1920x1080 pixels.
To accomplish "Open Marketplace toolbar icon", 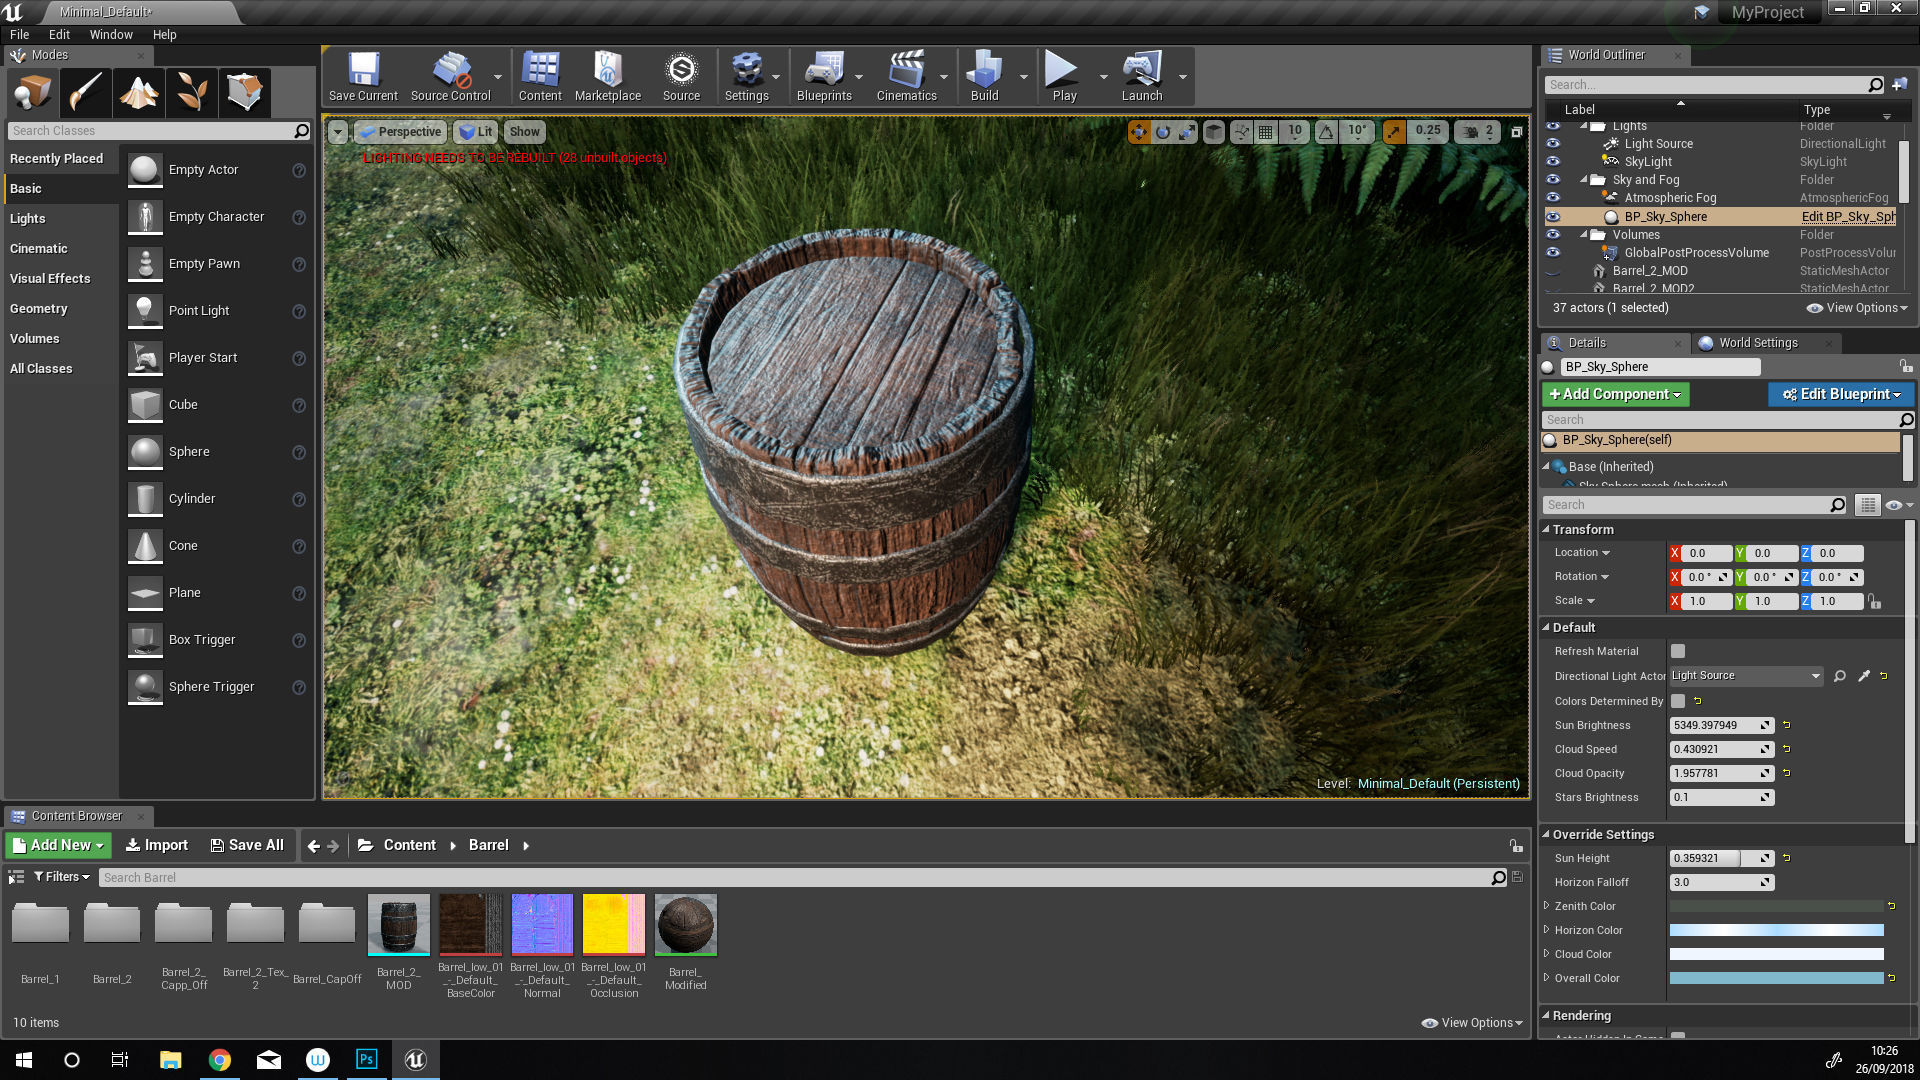I will 608,77.
